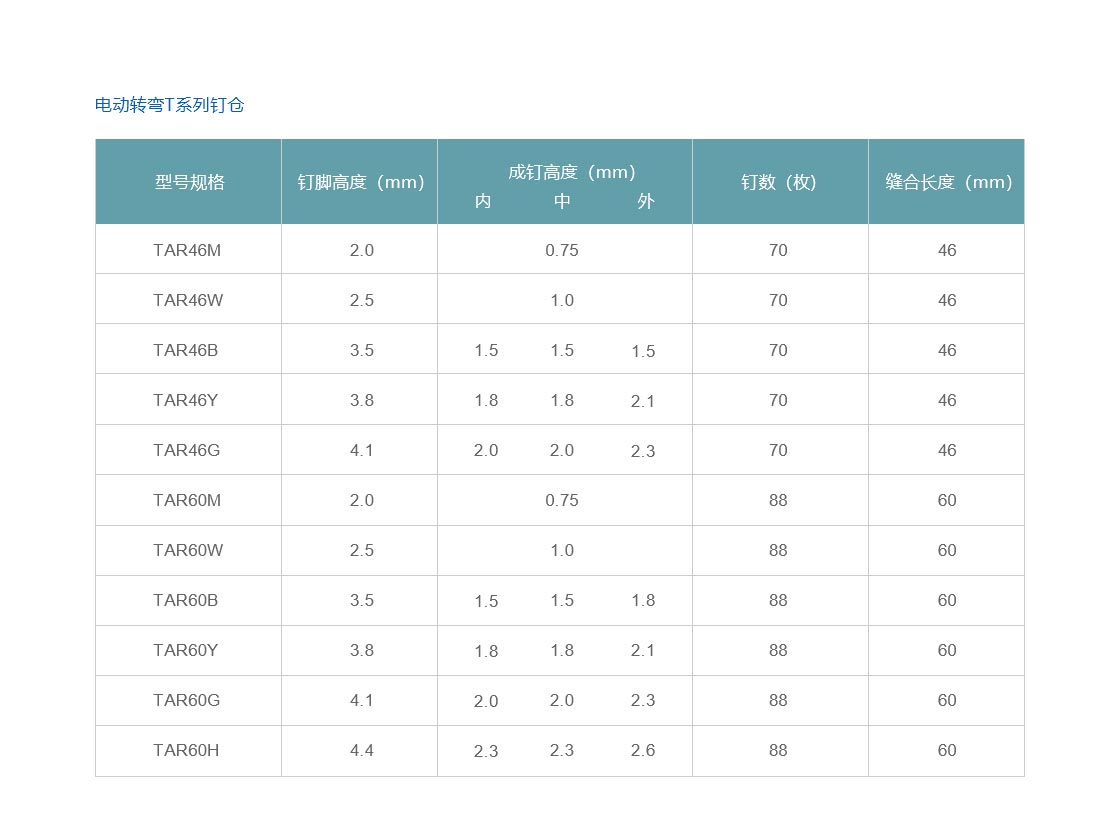Click staple leg height 3.5 for TAR46B
The image size is (1100, 817).
(x=362, y=350)
